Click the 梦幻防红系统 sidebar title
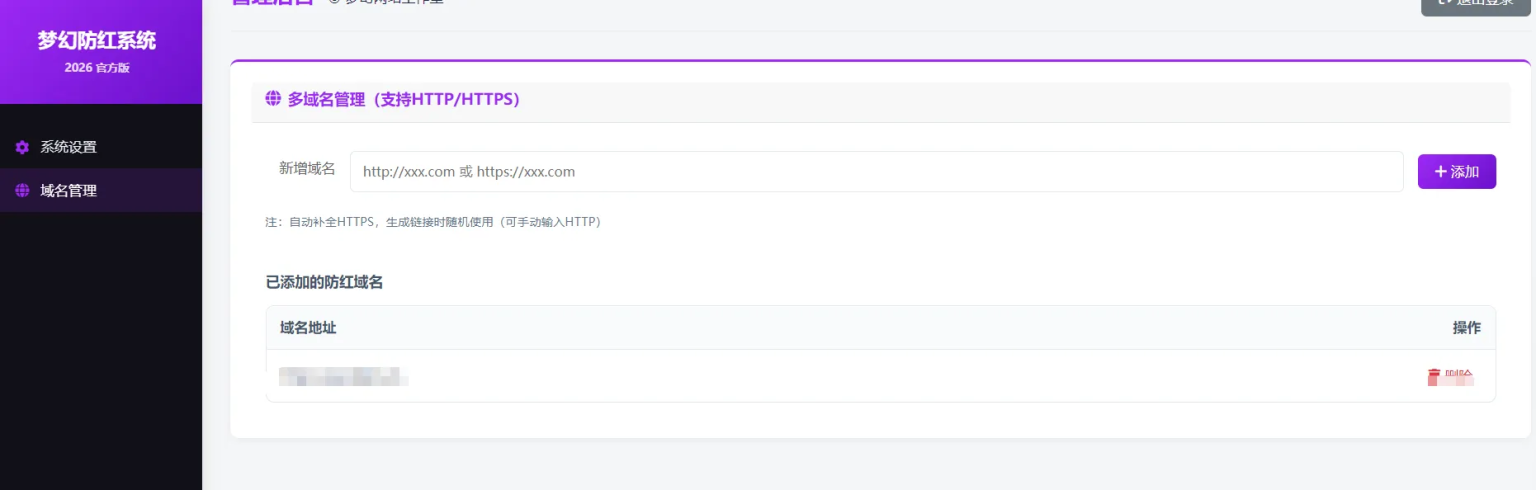 (x=97, y=41)
